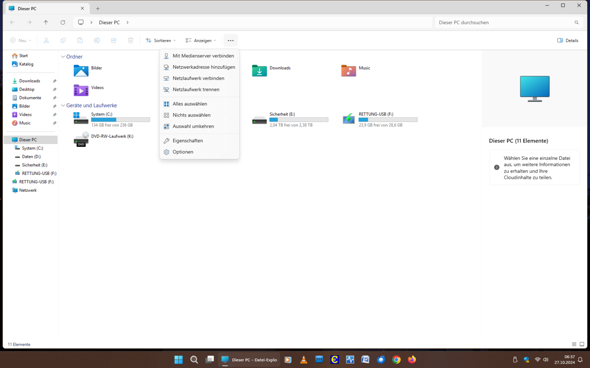The image size is (590, 368).
Task: Open VLC media player from taskbar
Action: [304, 360]
